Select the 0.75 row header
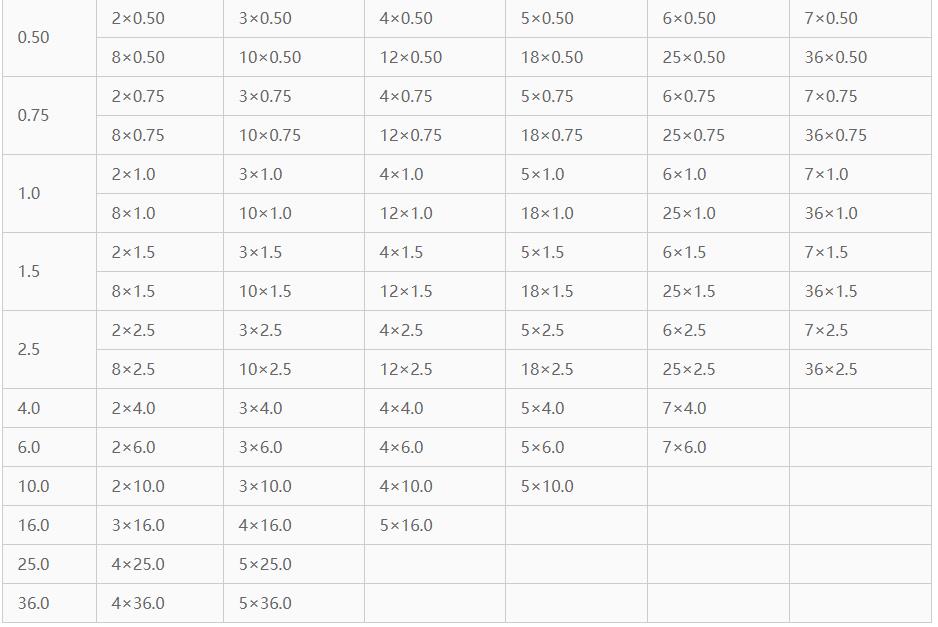938x627 pixels. 33,115
